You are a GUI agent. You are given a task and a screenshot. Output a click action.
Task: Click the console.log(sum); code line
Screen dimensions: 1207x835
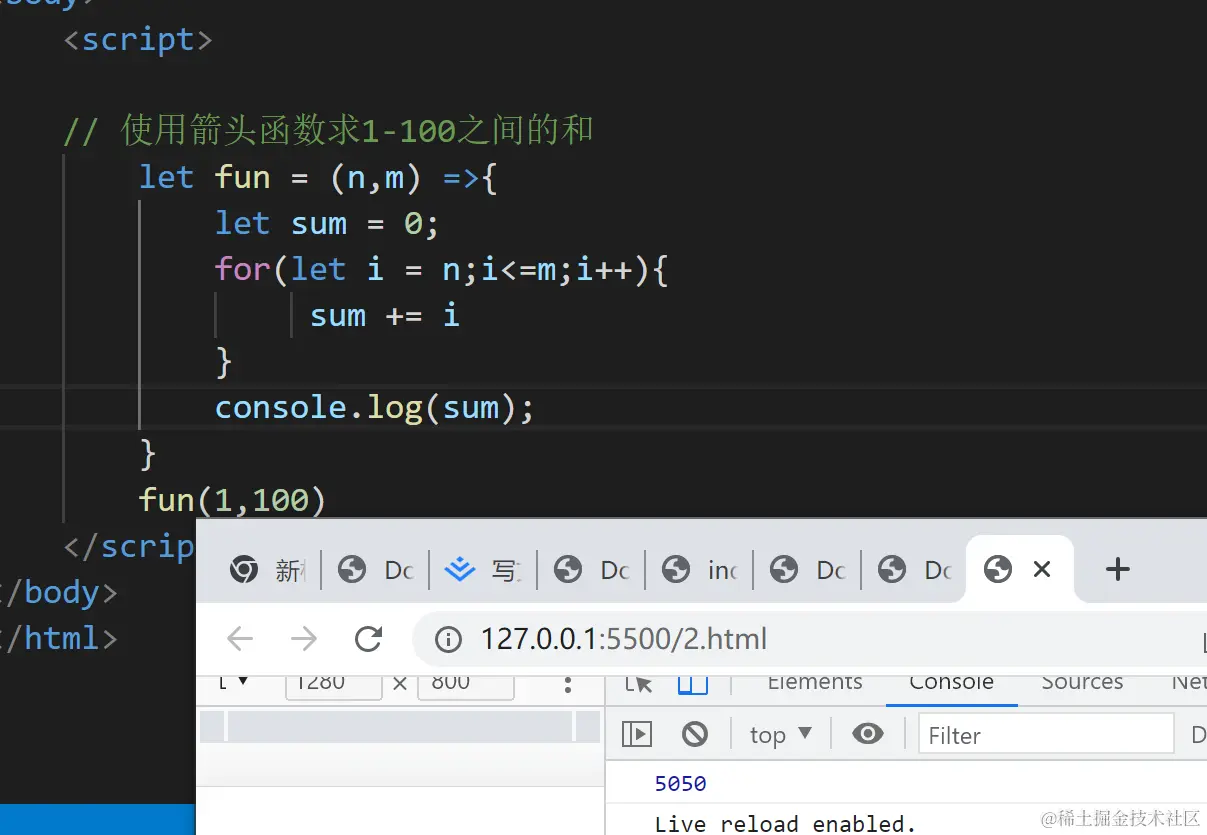375,407
